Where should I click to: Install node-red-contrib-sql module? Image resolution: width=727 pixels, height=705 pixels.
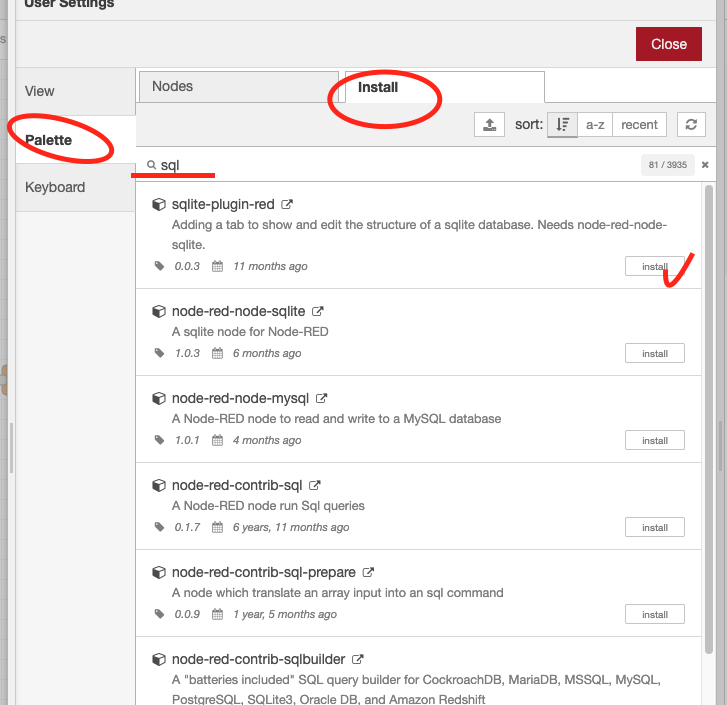pyautogui.click(x=655, y=527)
